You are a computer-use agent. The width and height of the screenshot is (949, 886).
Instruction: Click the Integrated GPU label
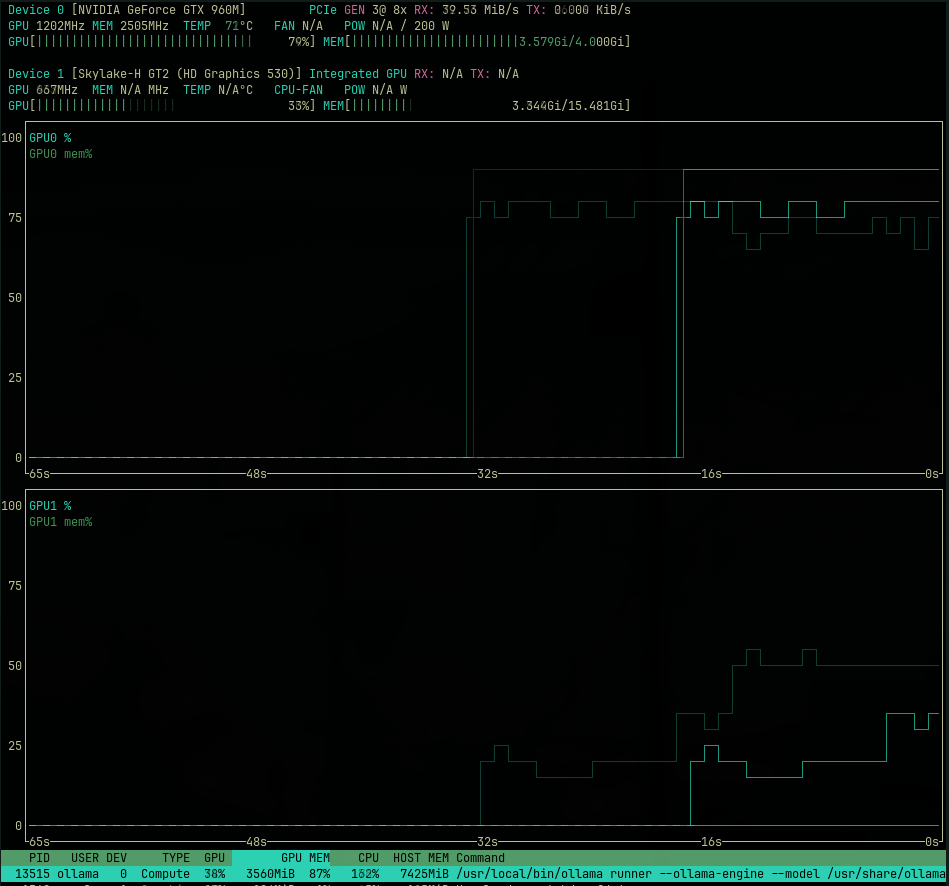(358, 74)
